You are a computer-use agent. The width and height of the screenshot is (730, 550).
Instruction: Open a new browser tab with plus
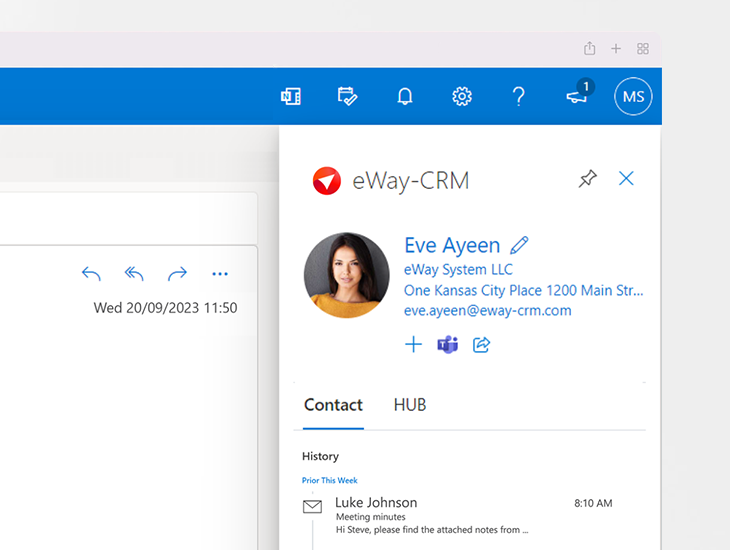[616, 48]
